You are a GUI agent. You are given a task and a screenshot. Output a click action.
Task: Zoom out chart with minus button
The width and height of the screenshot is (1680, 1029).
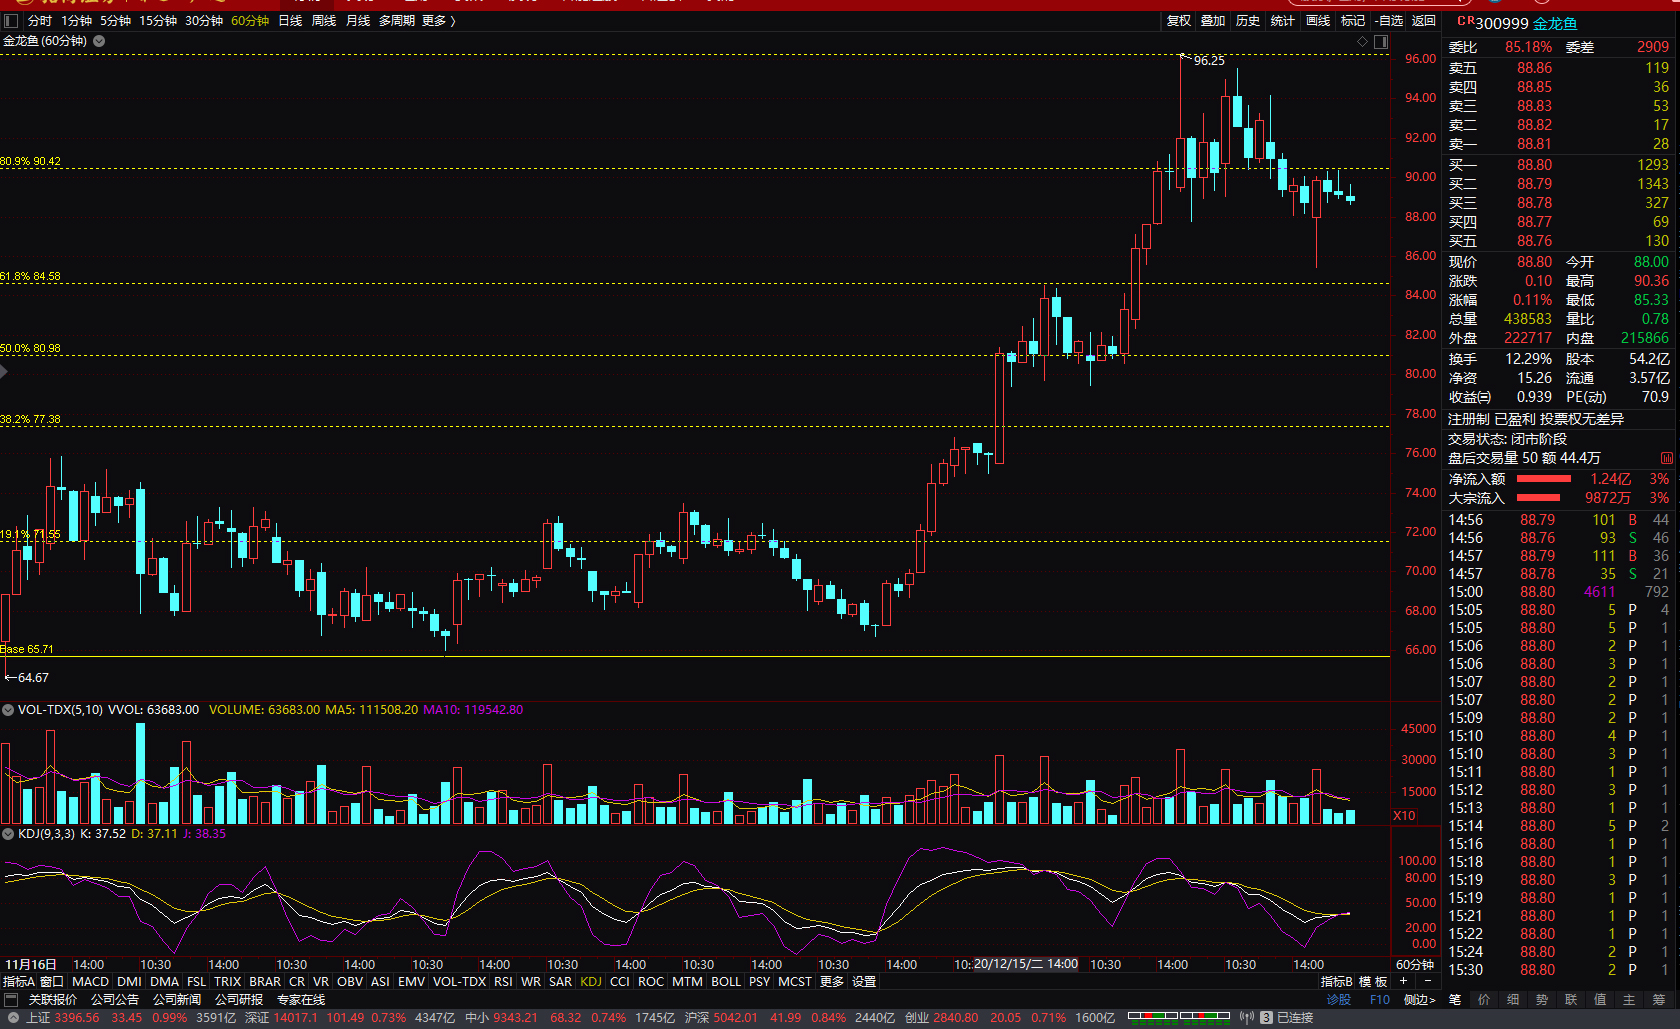click(1427, 981)
